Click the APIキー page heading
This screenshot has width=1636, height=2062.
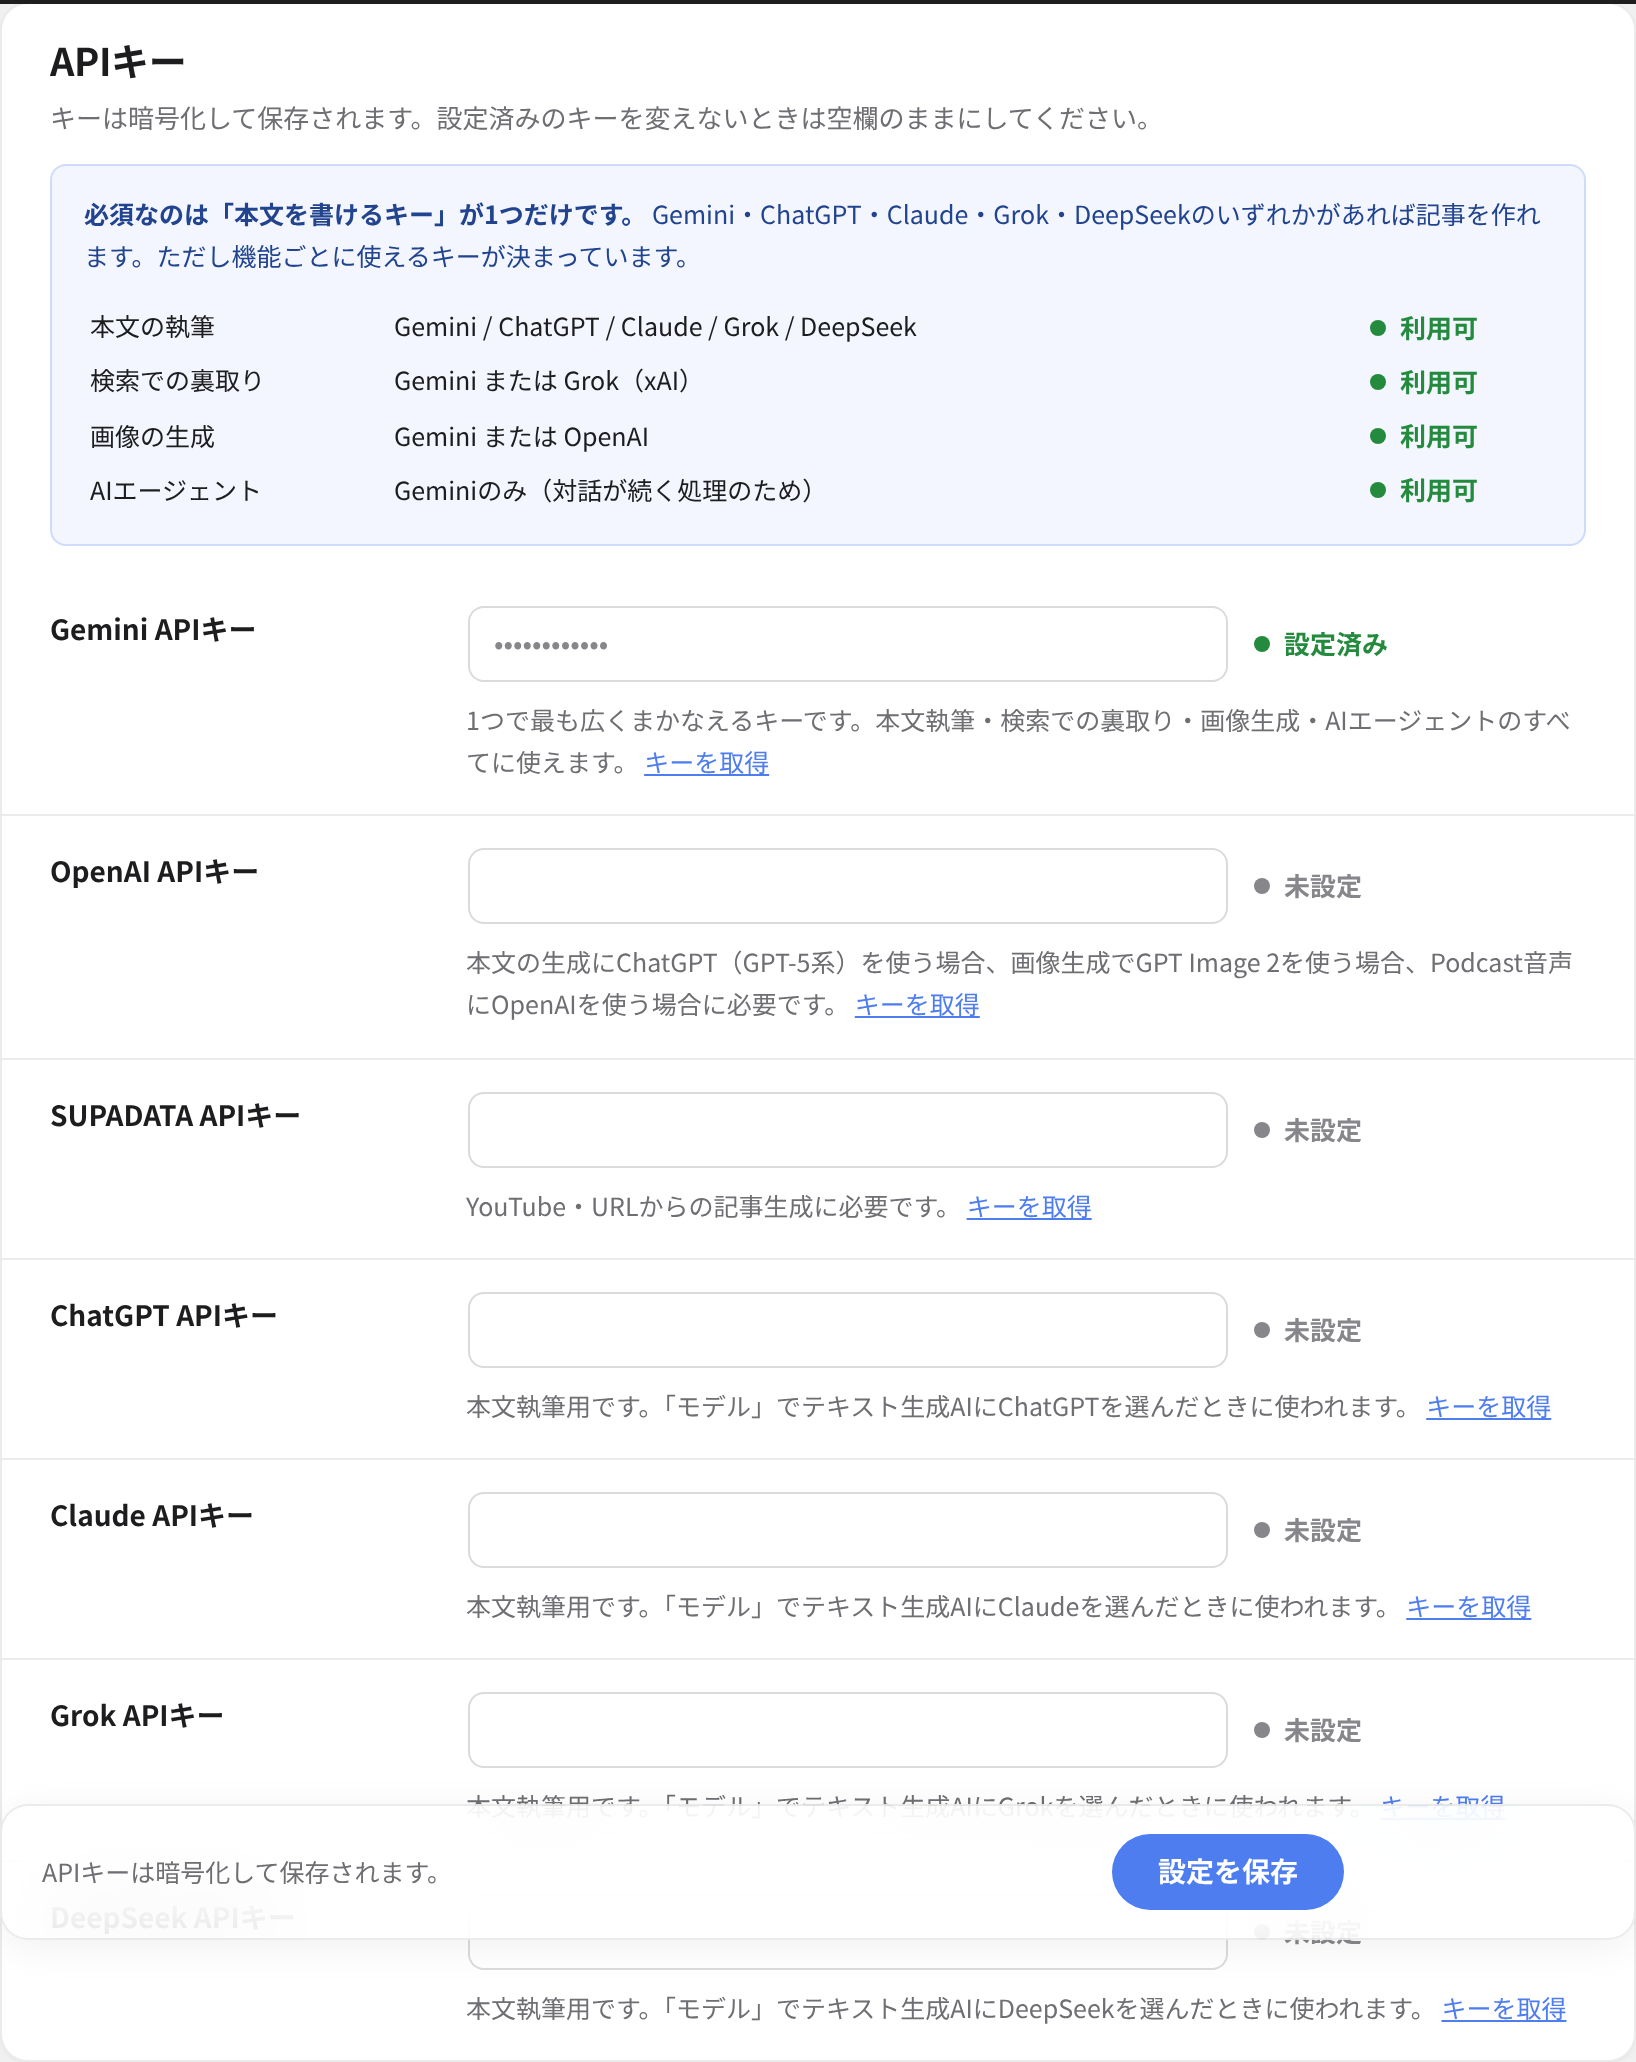[117, 62]
